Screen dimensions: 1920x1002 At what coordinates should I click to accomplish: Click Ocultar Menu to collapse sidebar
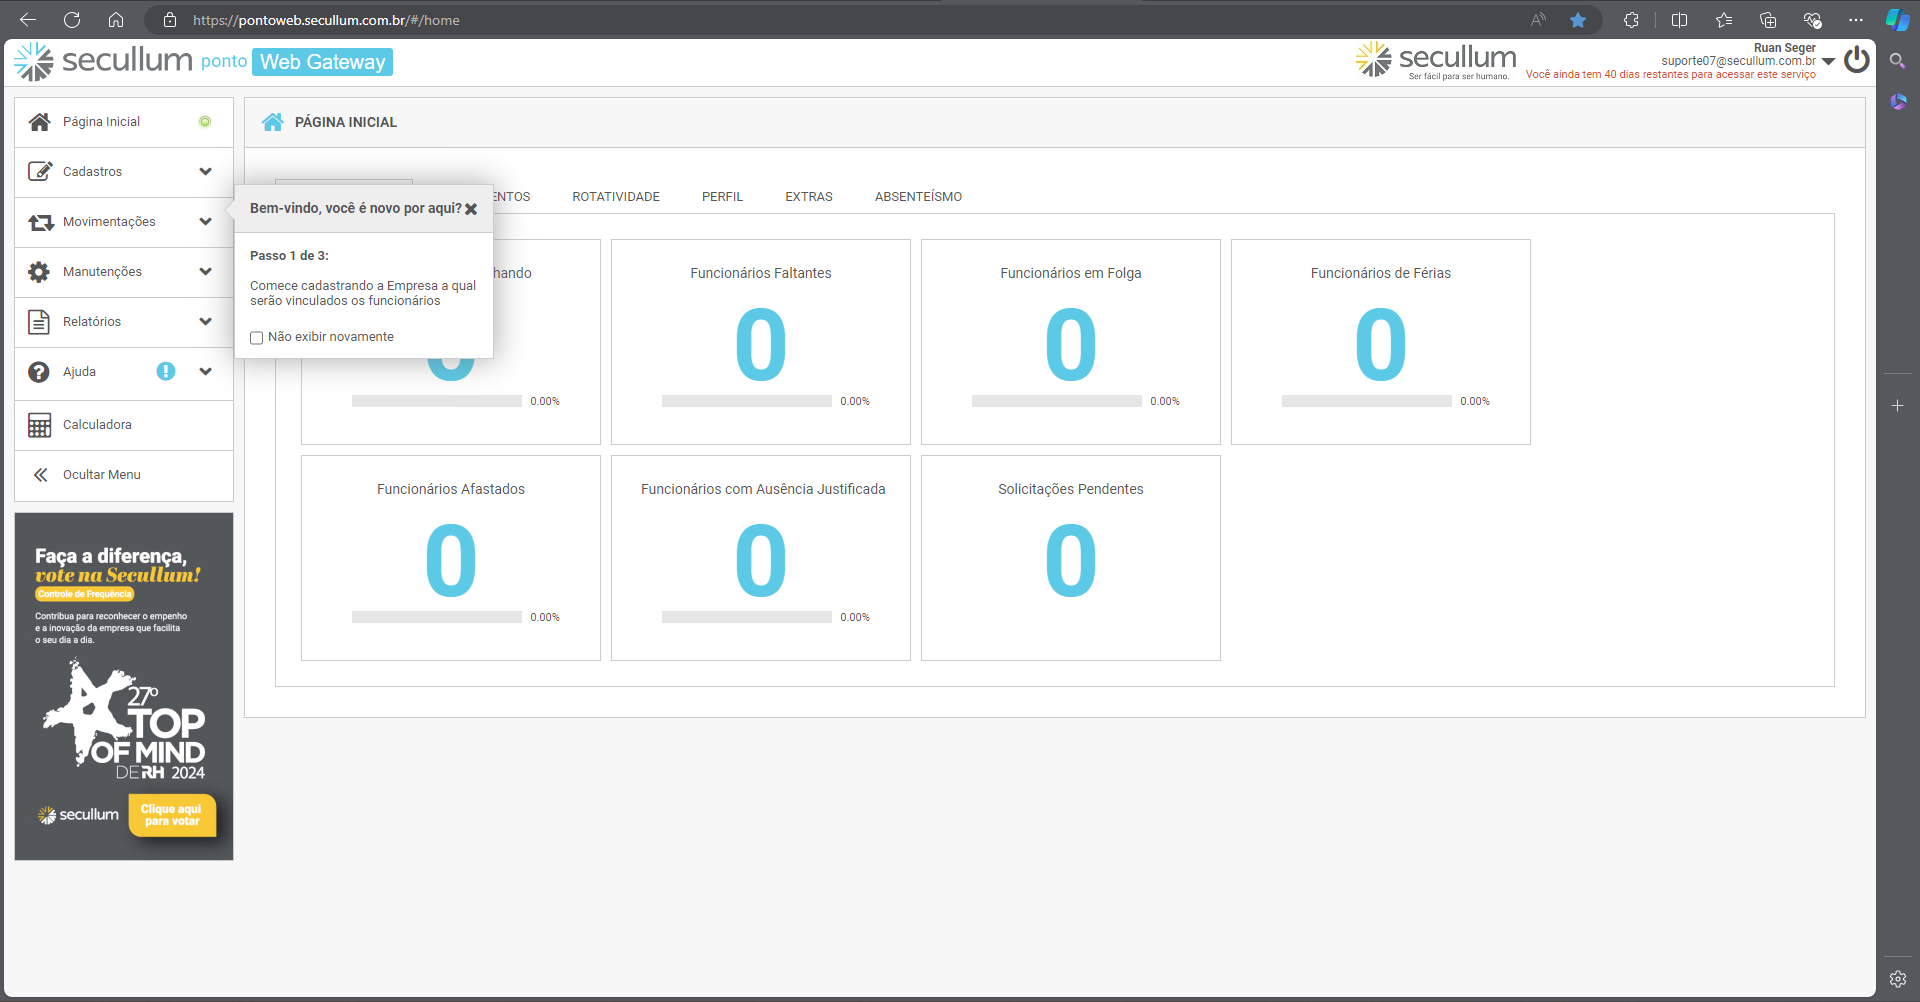(x=101, y=475)
